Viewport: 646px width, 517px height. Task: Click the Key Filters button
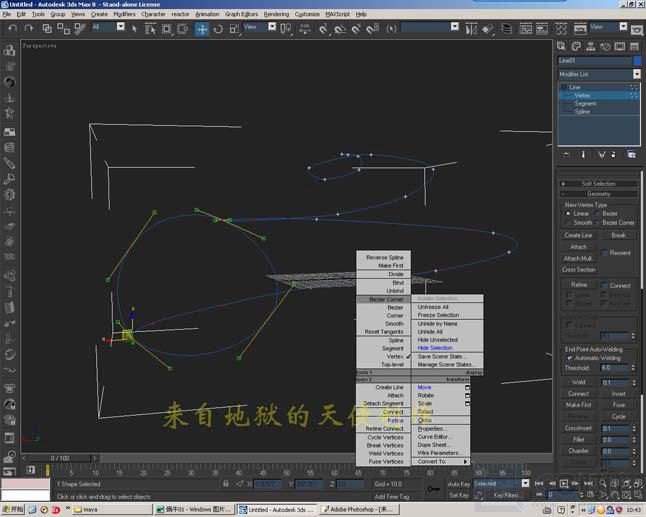[x=506, y=495]
